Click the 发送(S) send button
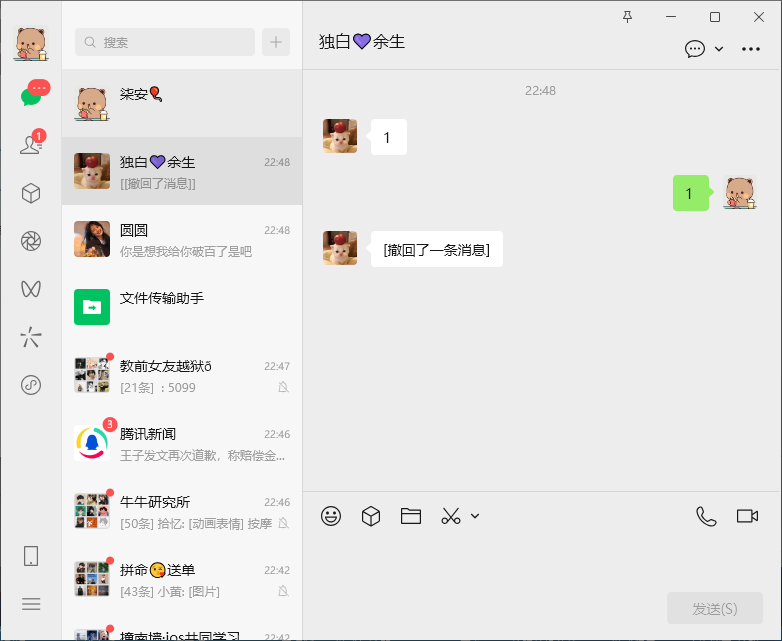Viewport: 782px width, 641px height. (x=715, y=608)
